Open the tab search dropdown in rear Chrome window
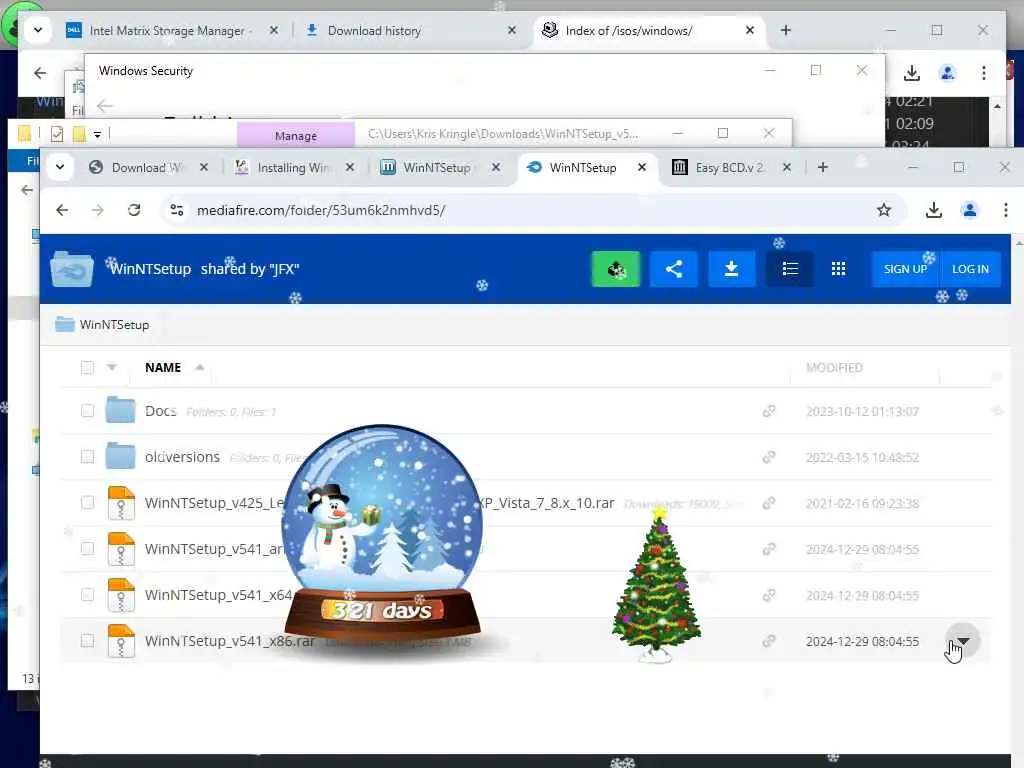This screenshot has width=1024, height=768. (x=38, y=30)
